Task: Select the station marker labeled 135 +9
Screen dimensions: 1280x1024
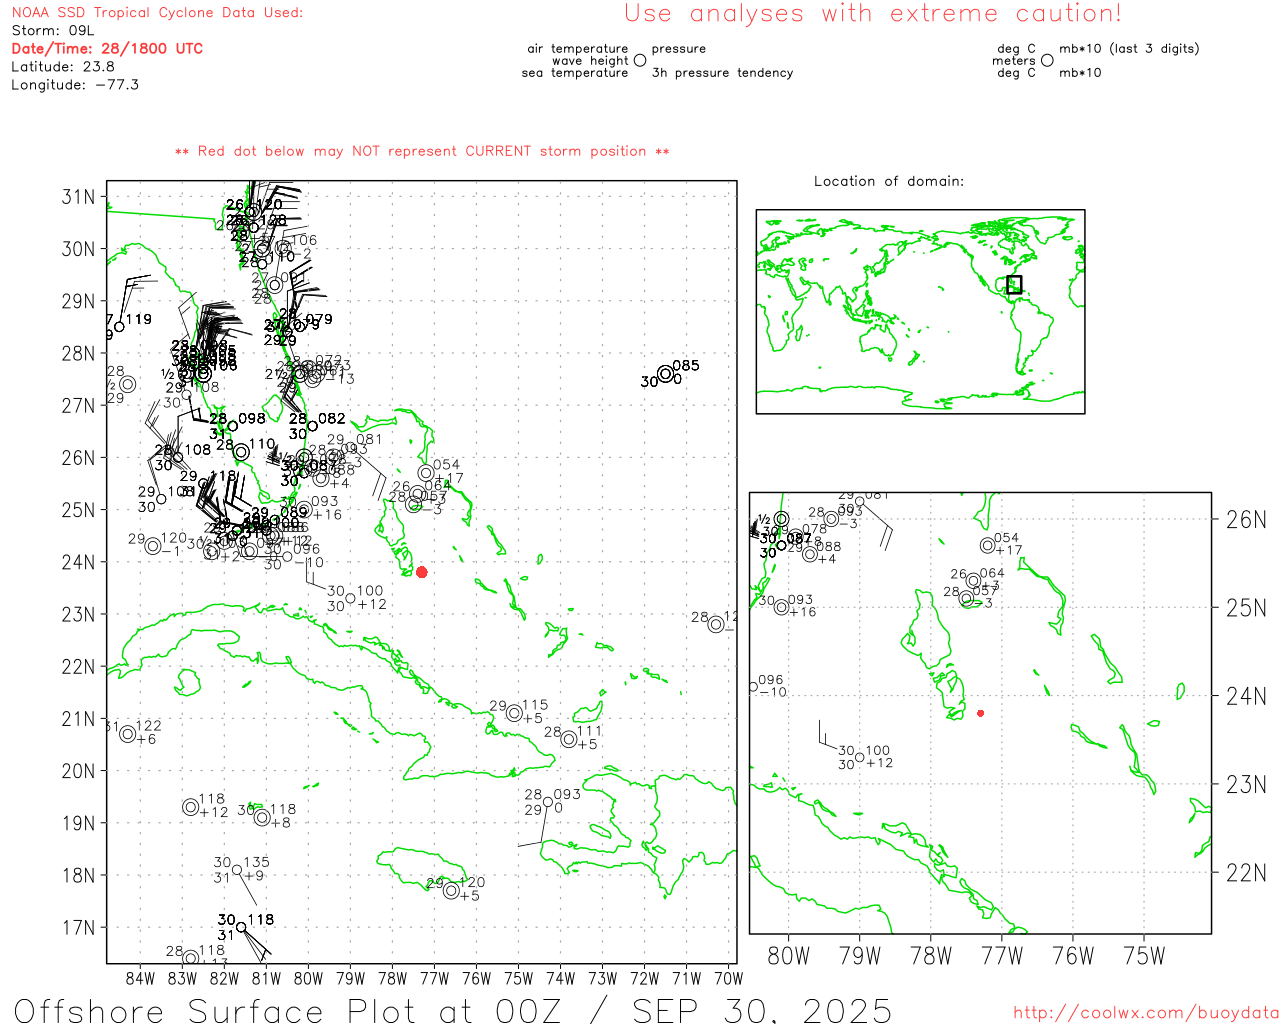Action: pos(237,869)
